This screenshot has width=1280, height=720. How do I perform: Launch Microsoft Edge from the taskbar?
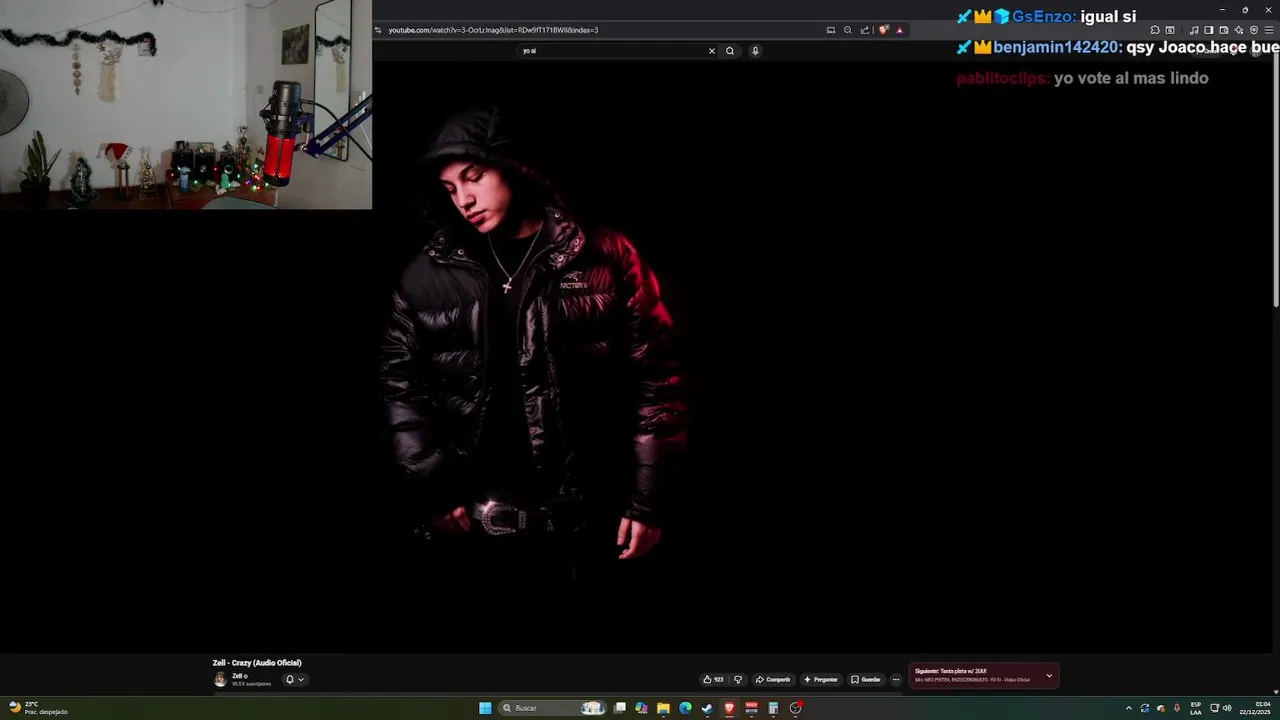[x=685, y=708]
